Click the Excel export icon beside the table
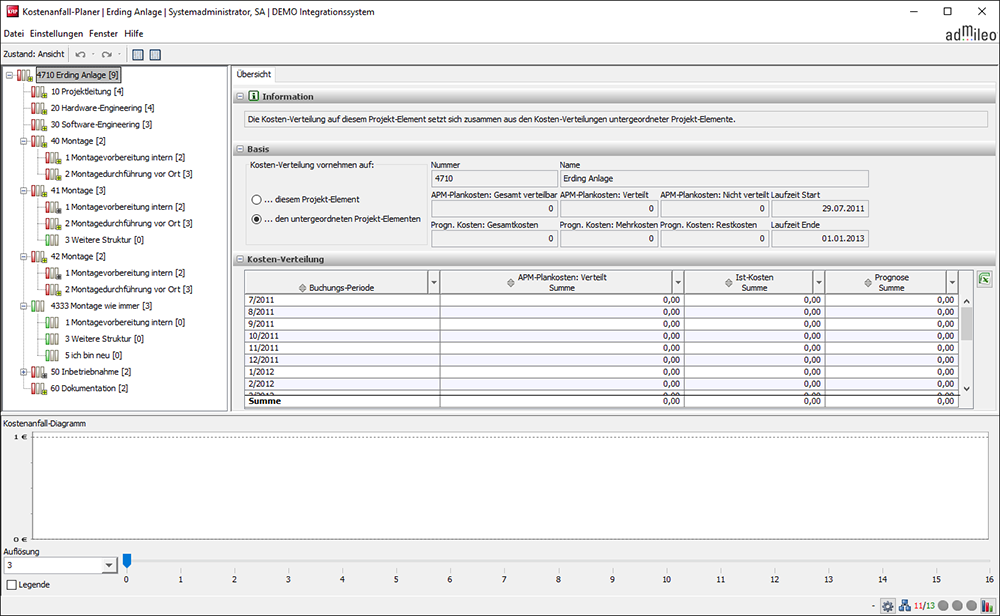 point(985,279)
